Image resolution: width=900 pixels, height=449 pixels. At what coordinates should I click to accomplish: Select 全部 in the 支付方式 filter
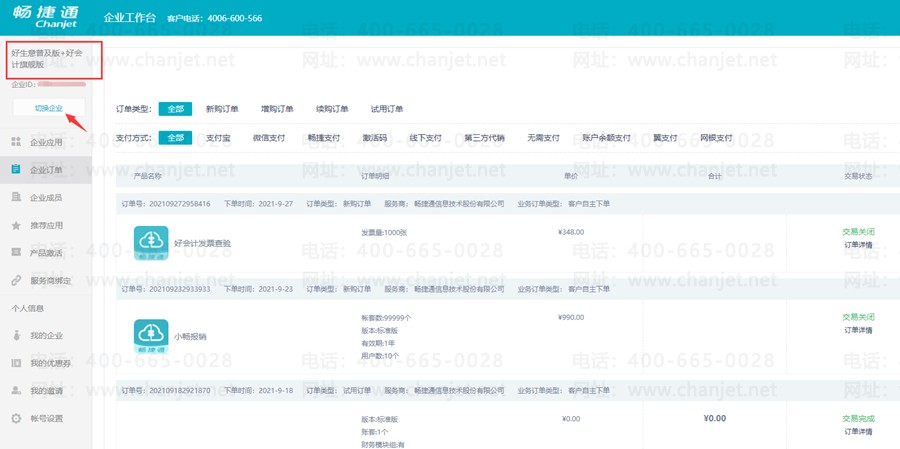coord(175,138)
